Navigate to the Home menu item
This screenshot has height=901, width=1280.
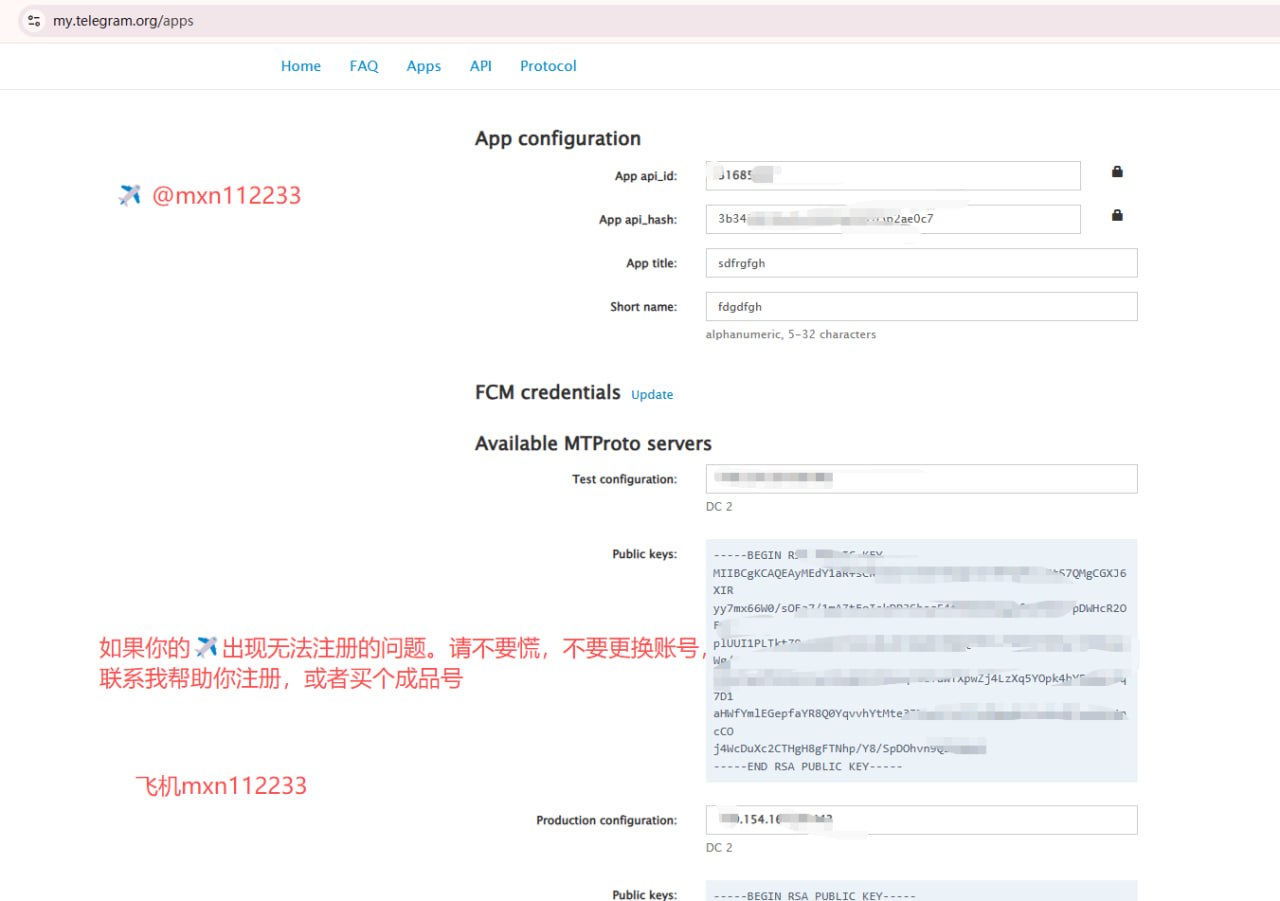[x=300, y=65]
